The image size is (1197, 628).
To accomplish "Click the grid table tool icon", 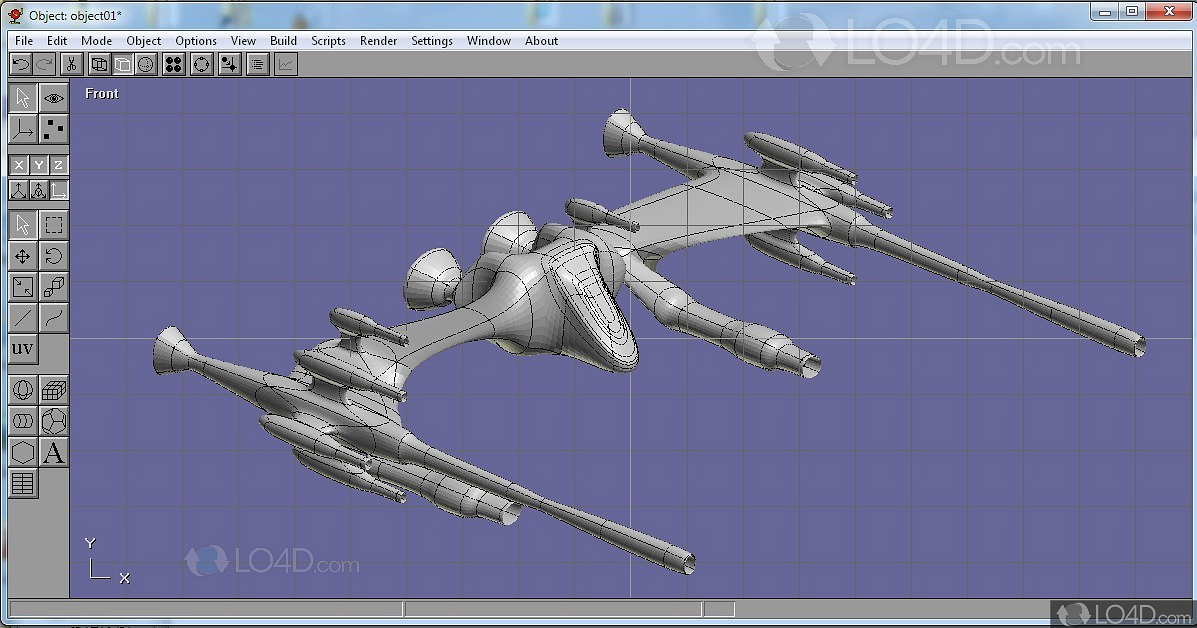I will (23, 484).
